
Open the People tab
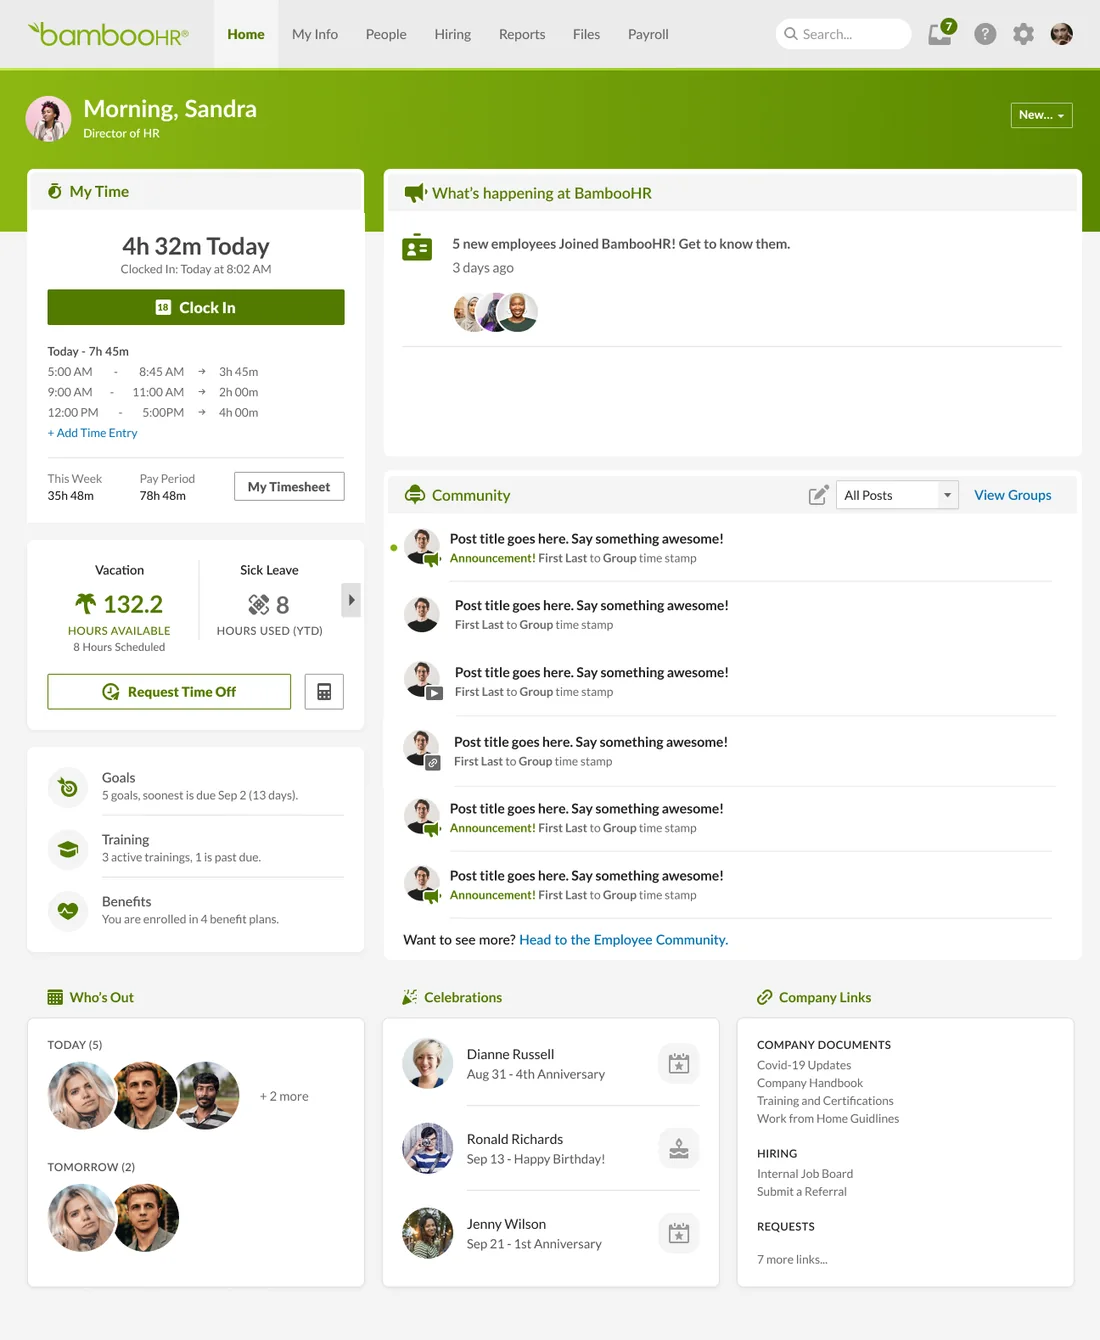pos(386,34)
